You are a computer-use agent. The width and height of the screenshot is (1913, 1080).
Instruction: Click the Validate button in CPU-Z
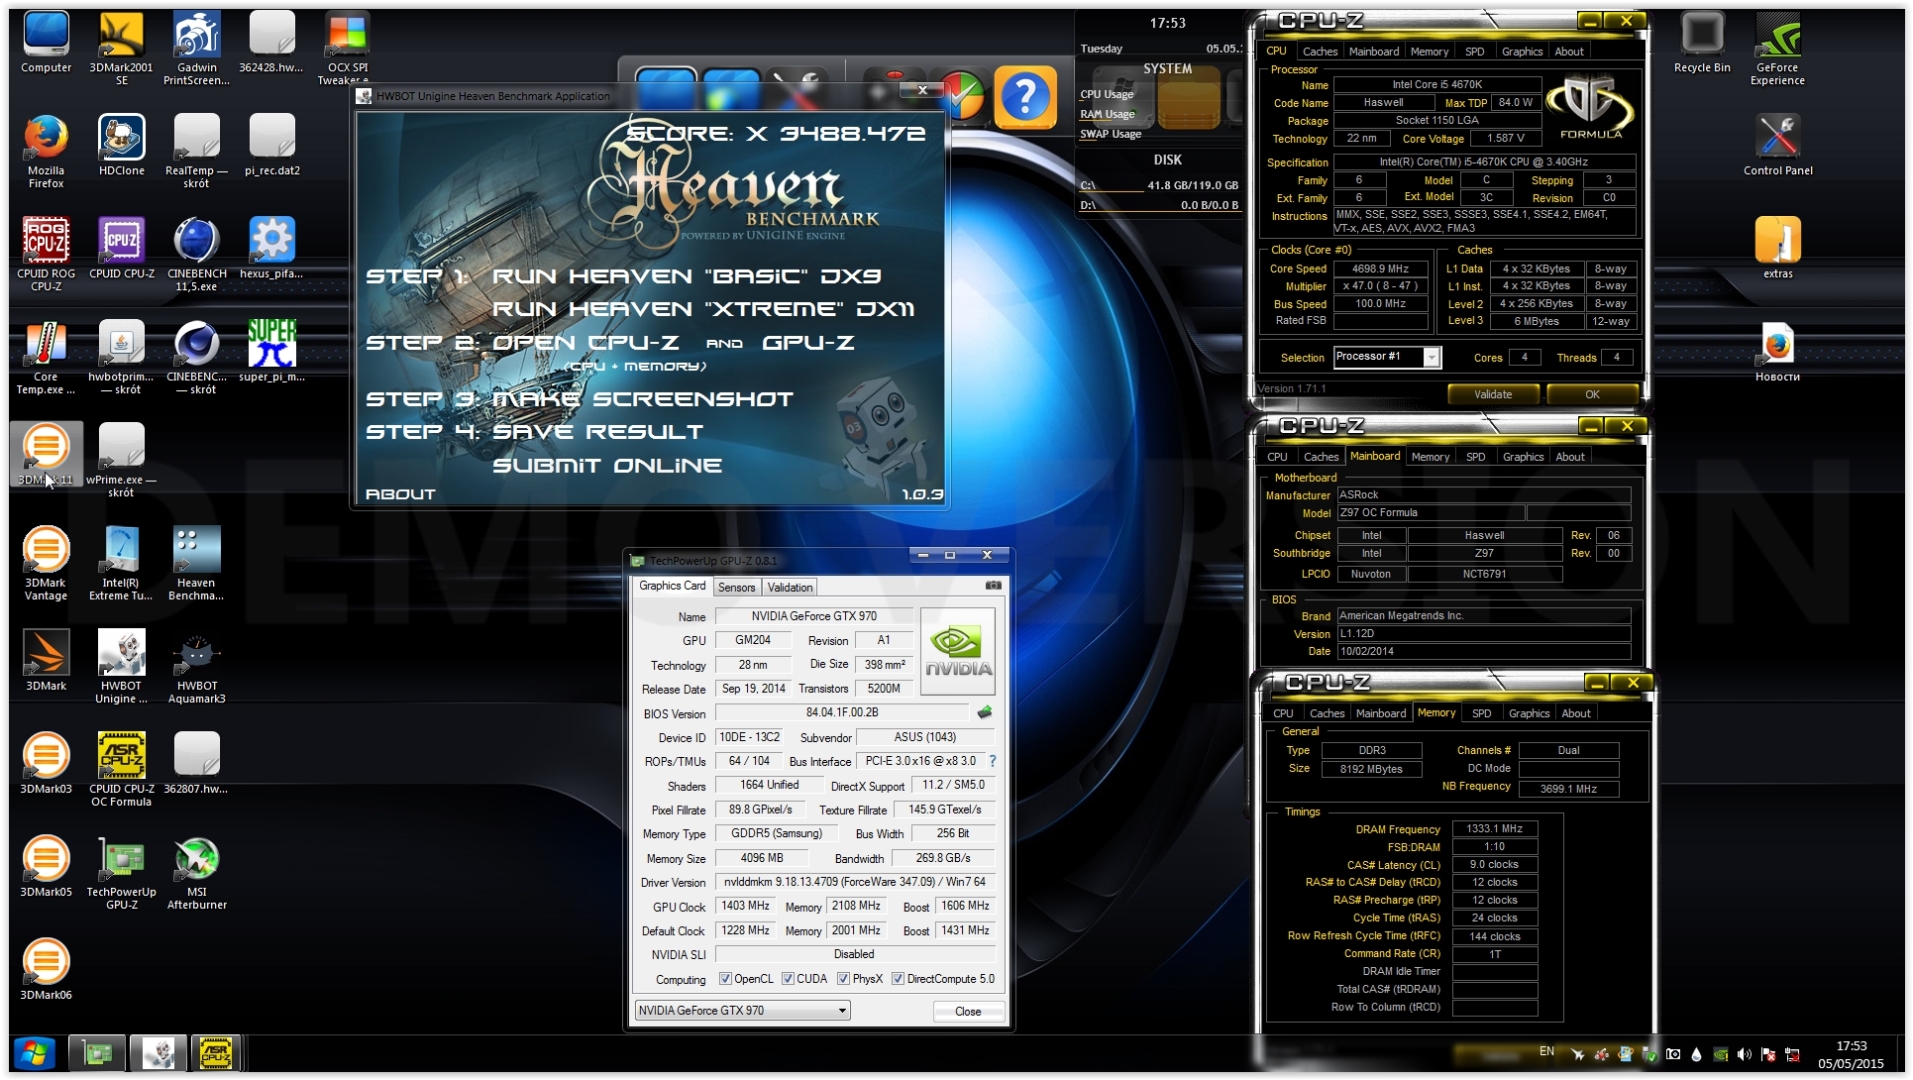1492,395
